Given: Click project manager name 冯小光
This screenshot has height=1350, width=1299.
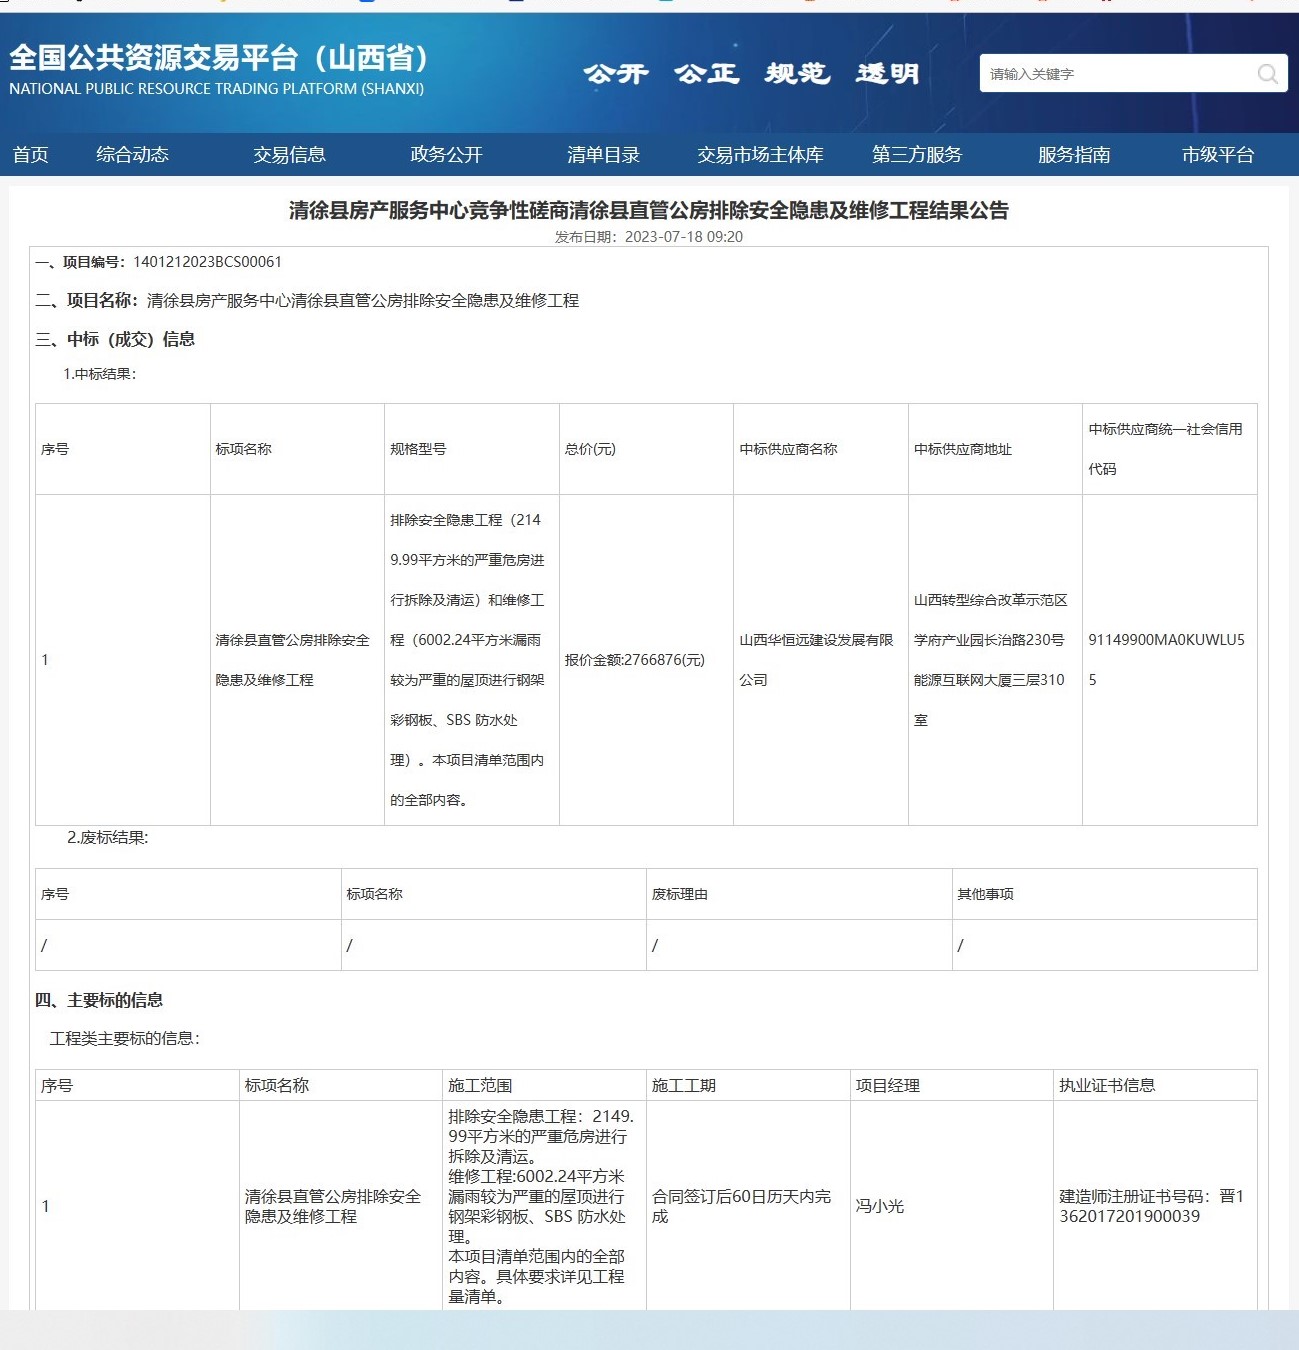Looking at the screenshot, I should pyautogui.click(x=879, y=1206).
